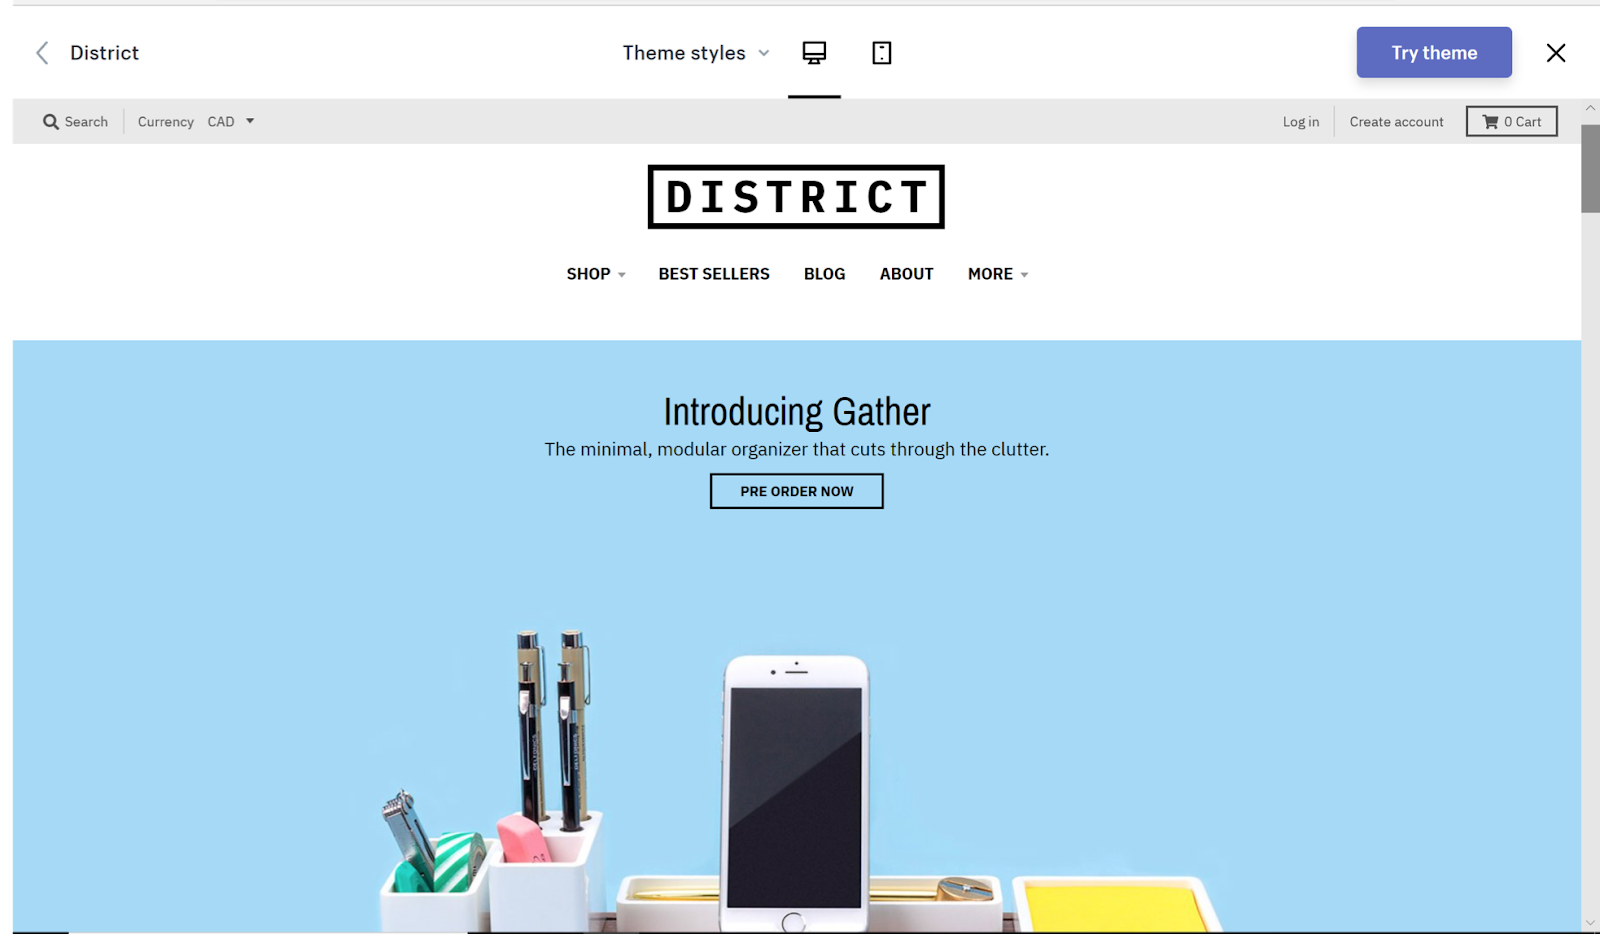Image resolution: width=1600 pixels, height=934 pixels.
Task: Close the theme preview with X
Action: point(1556,53)
